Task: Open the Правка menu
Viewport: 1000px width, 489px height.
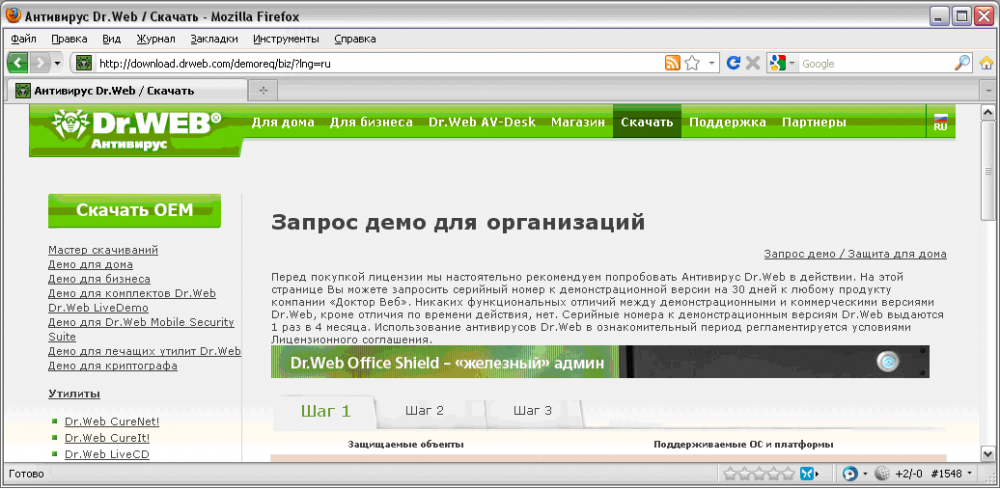Action: click(69, 39)
